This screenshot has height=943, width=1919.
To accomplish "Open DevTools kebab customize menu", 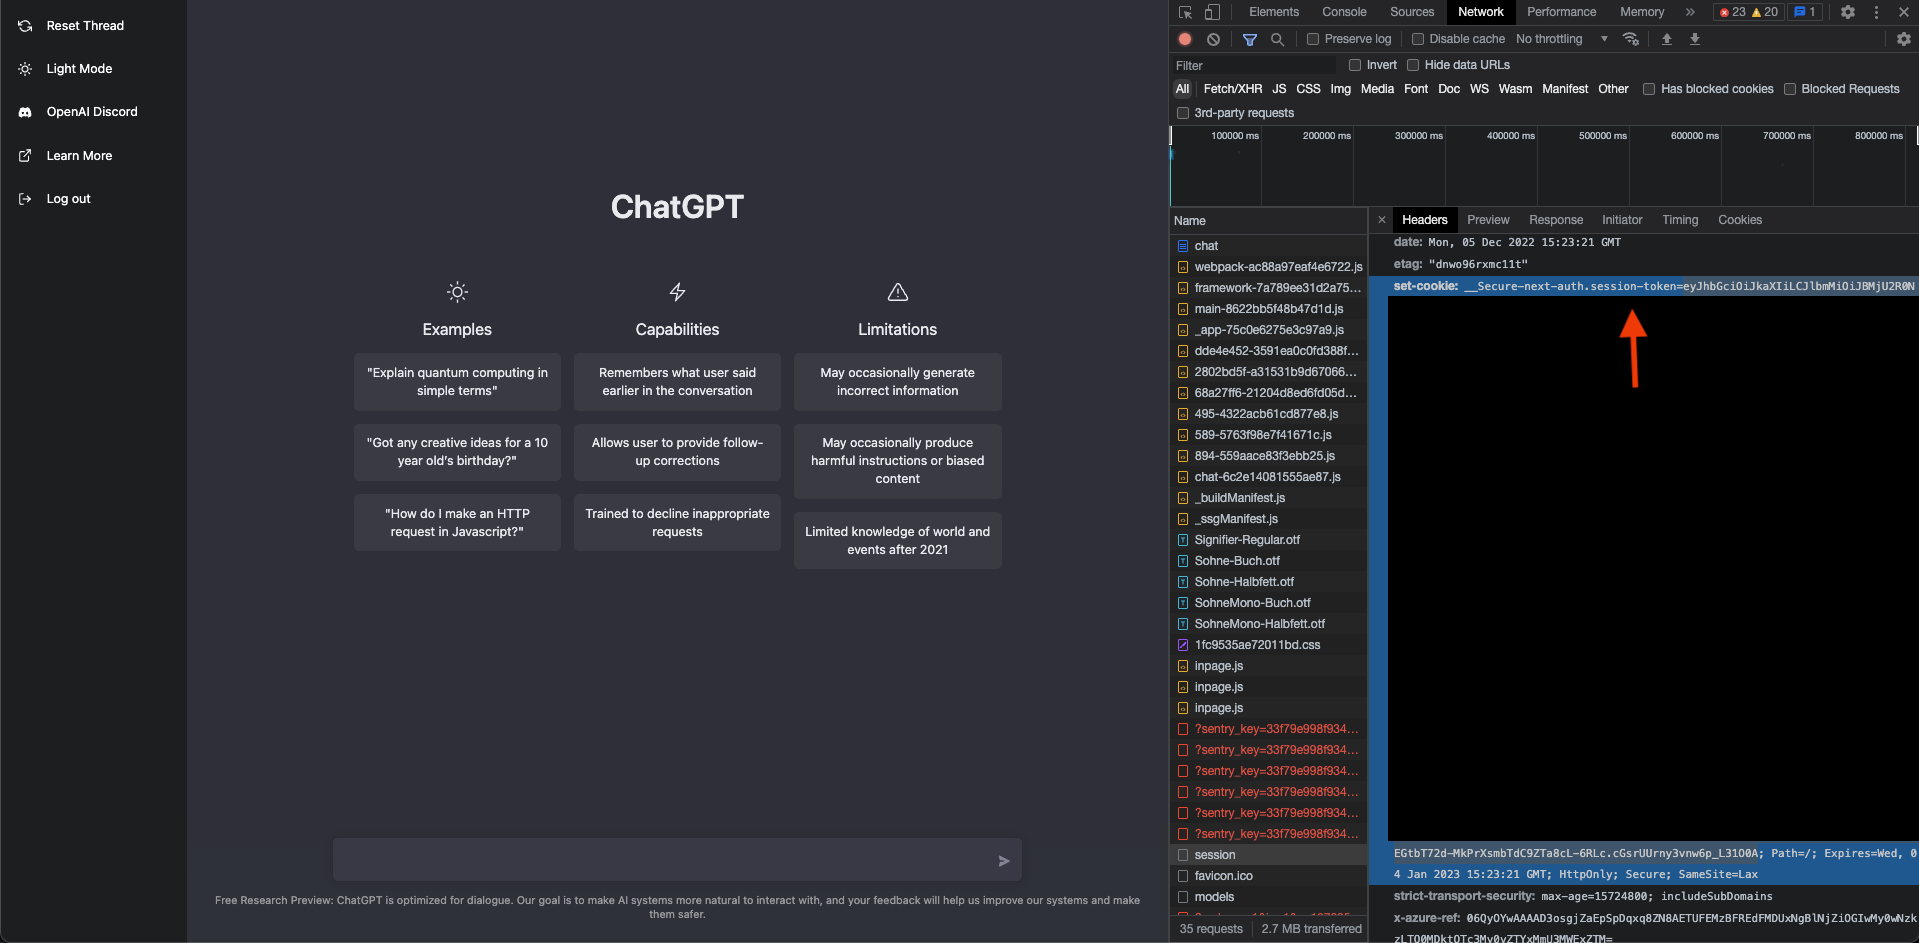I will (1876, 12).
